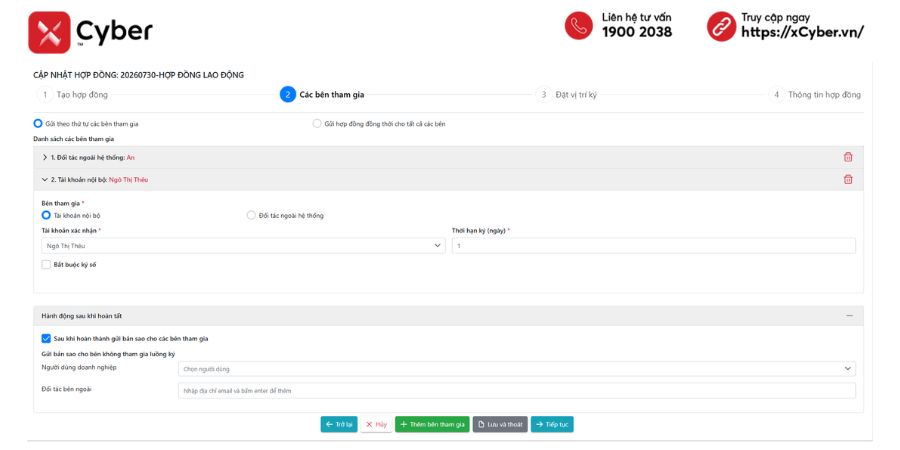Screen dimensions: 900x450
Task: Choose Đối tác ngoài hệ thống option
Action: (251, 215)
